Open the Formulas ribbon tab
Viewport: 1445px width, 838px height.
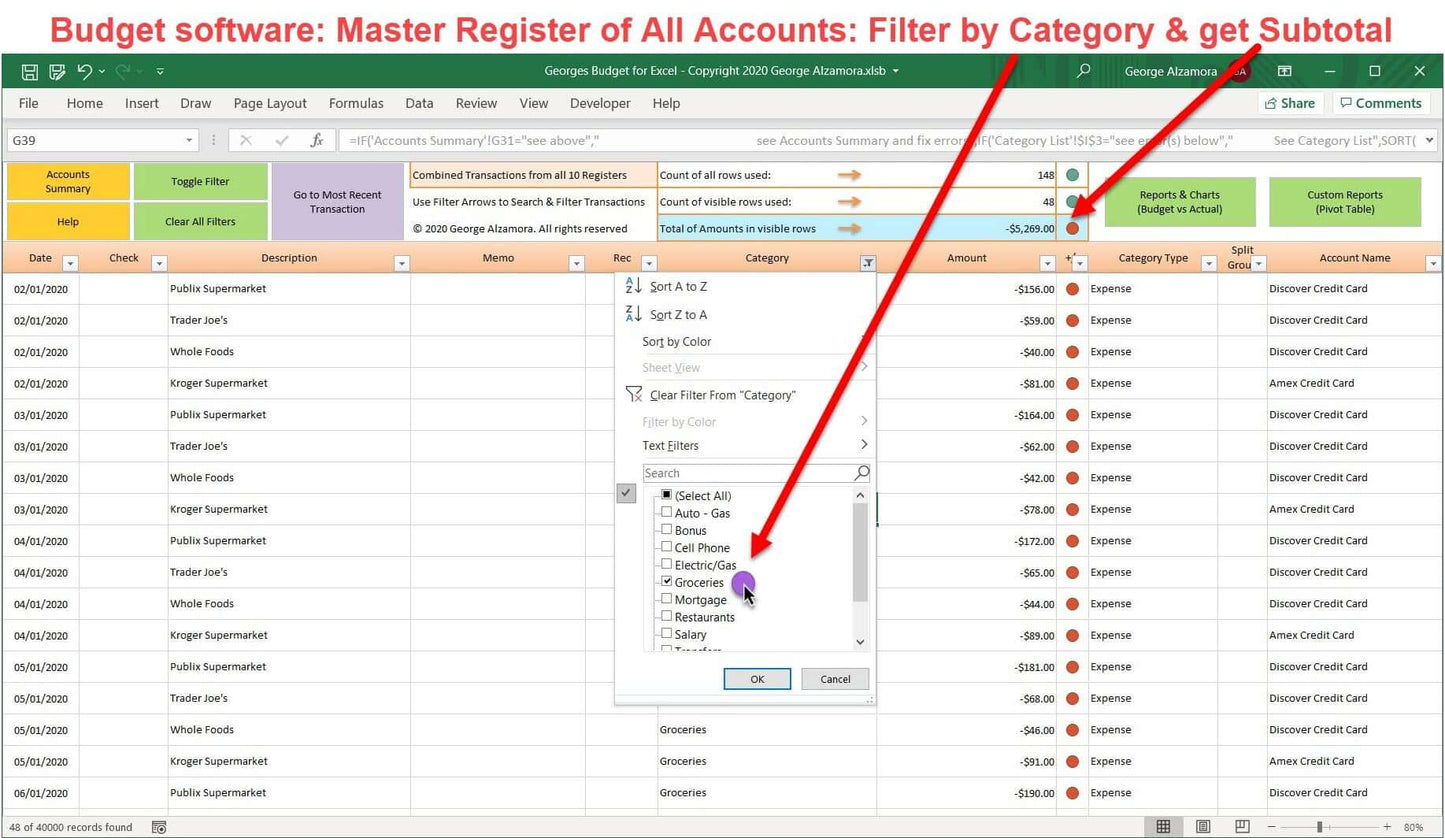point(356,103)
